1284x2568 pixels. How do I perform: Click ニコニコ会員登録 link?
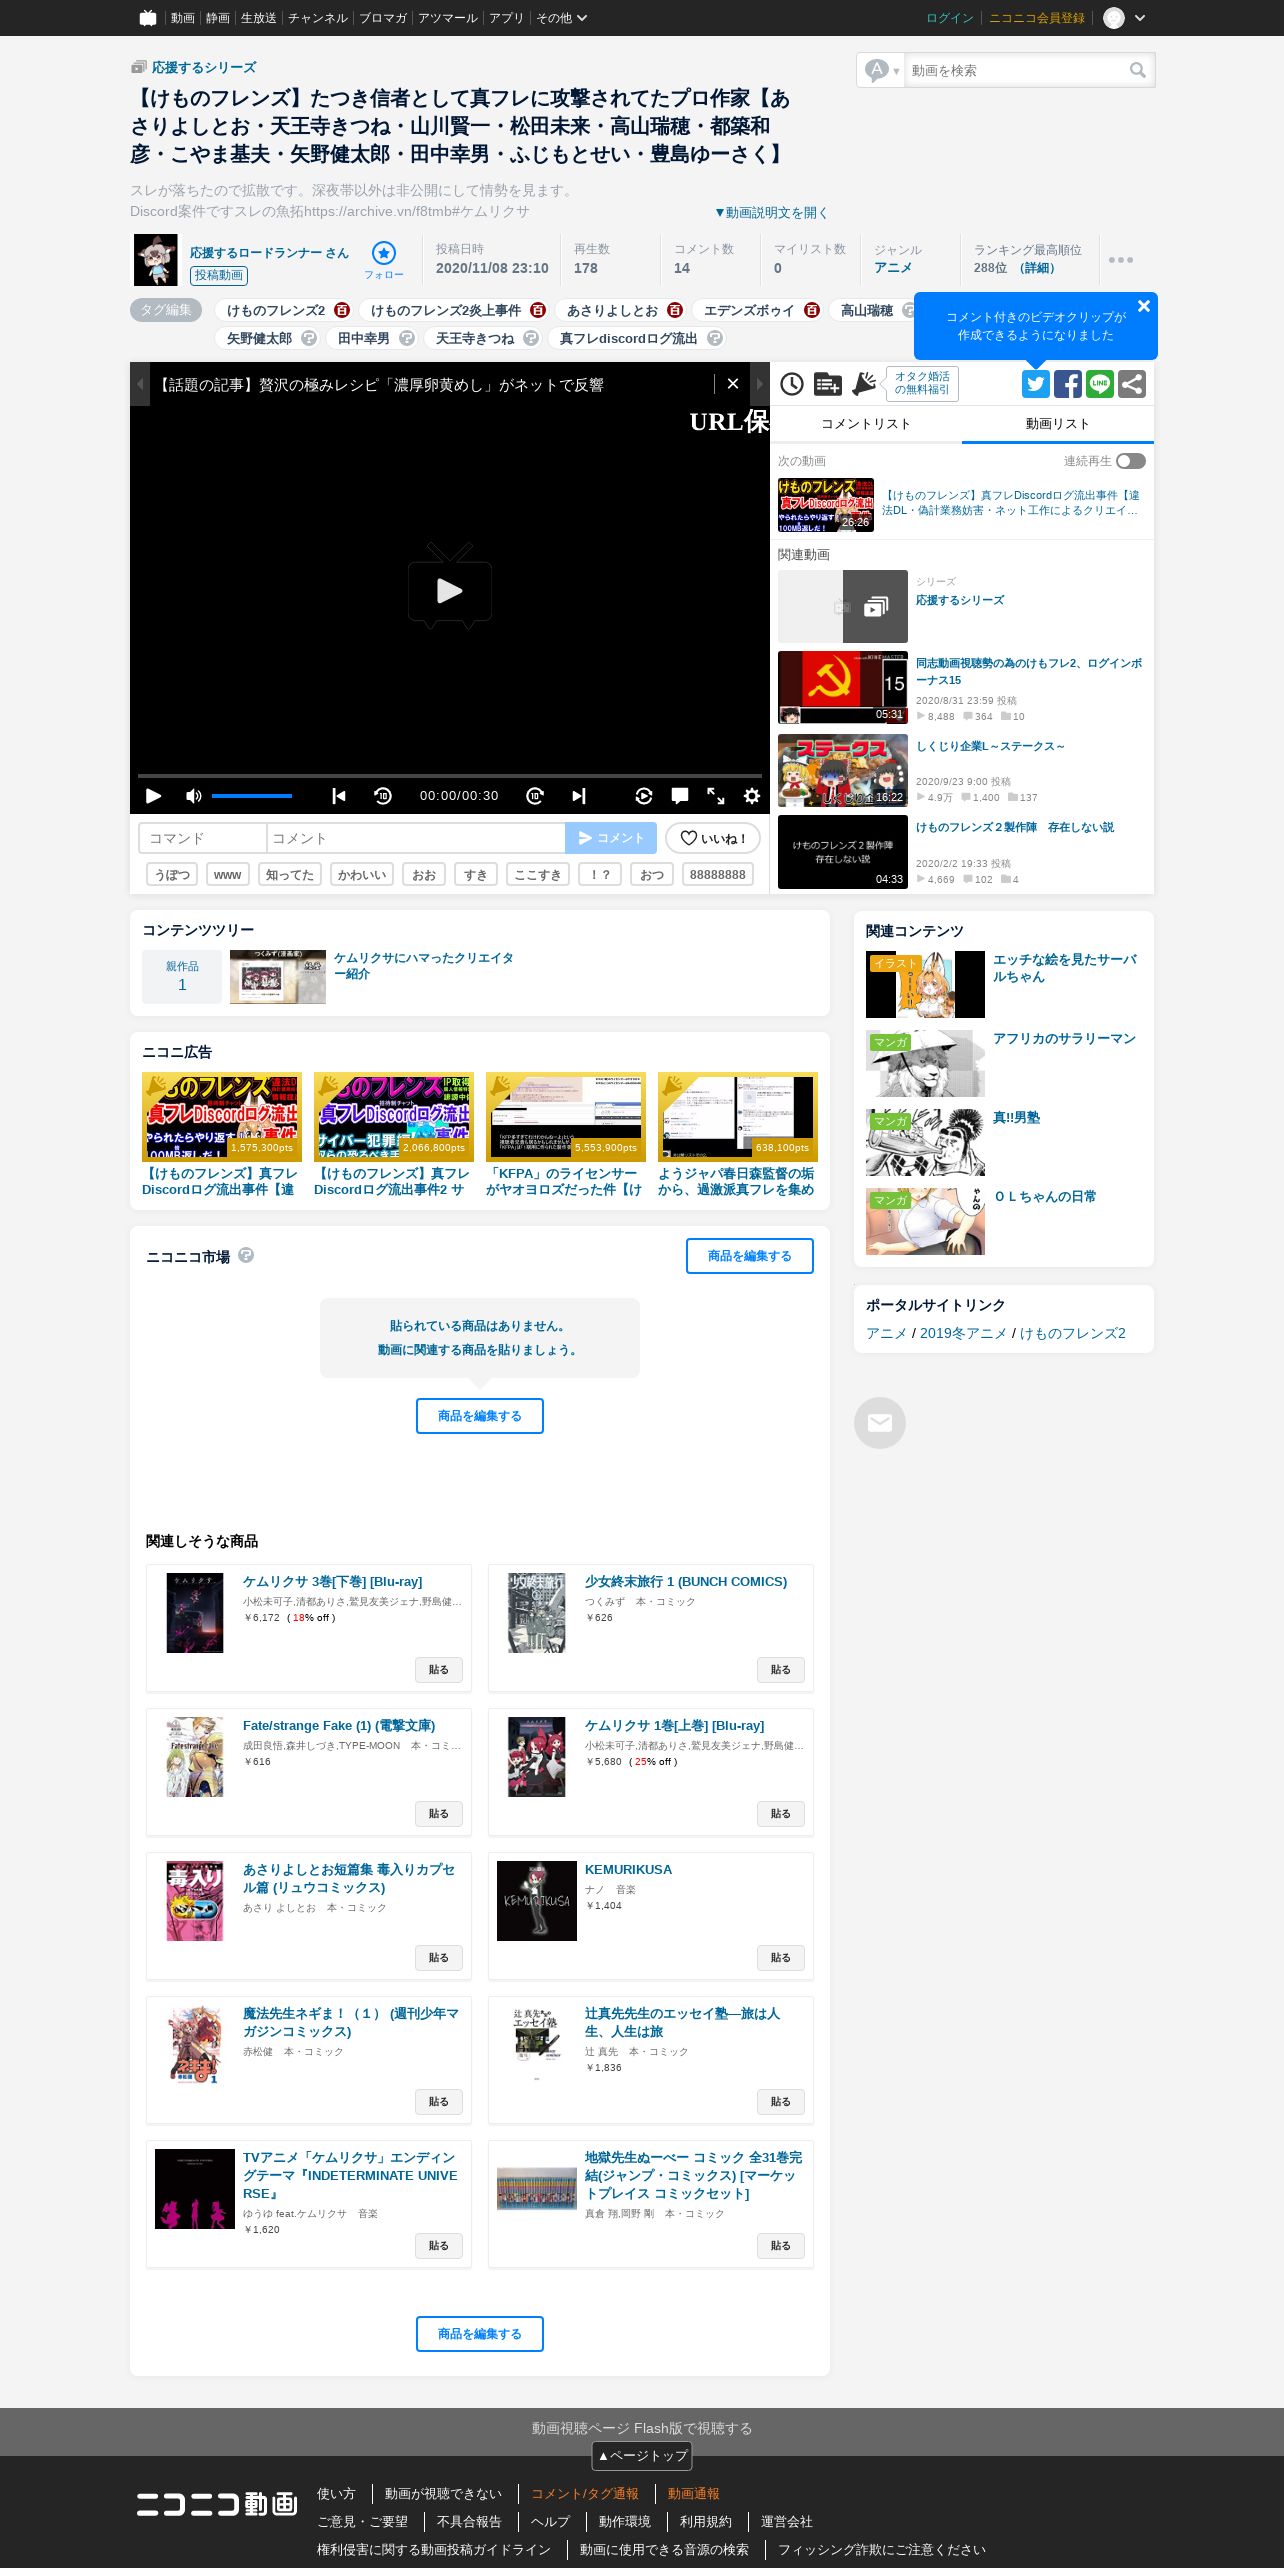click(x=1037, y=18)
